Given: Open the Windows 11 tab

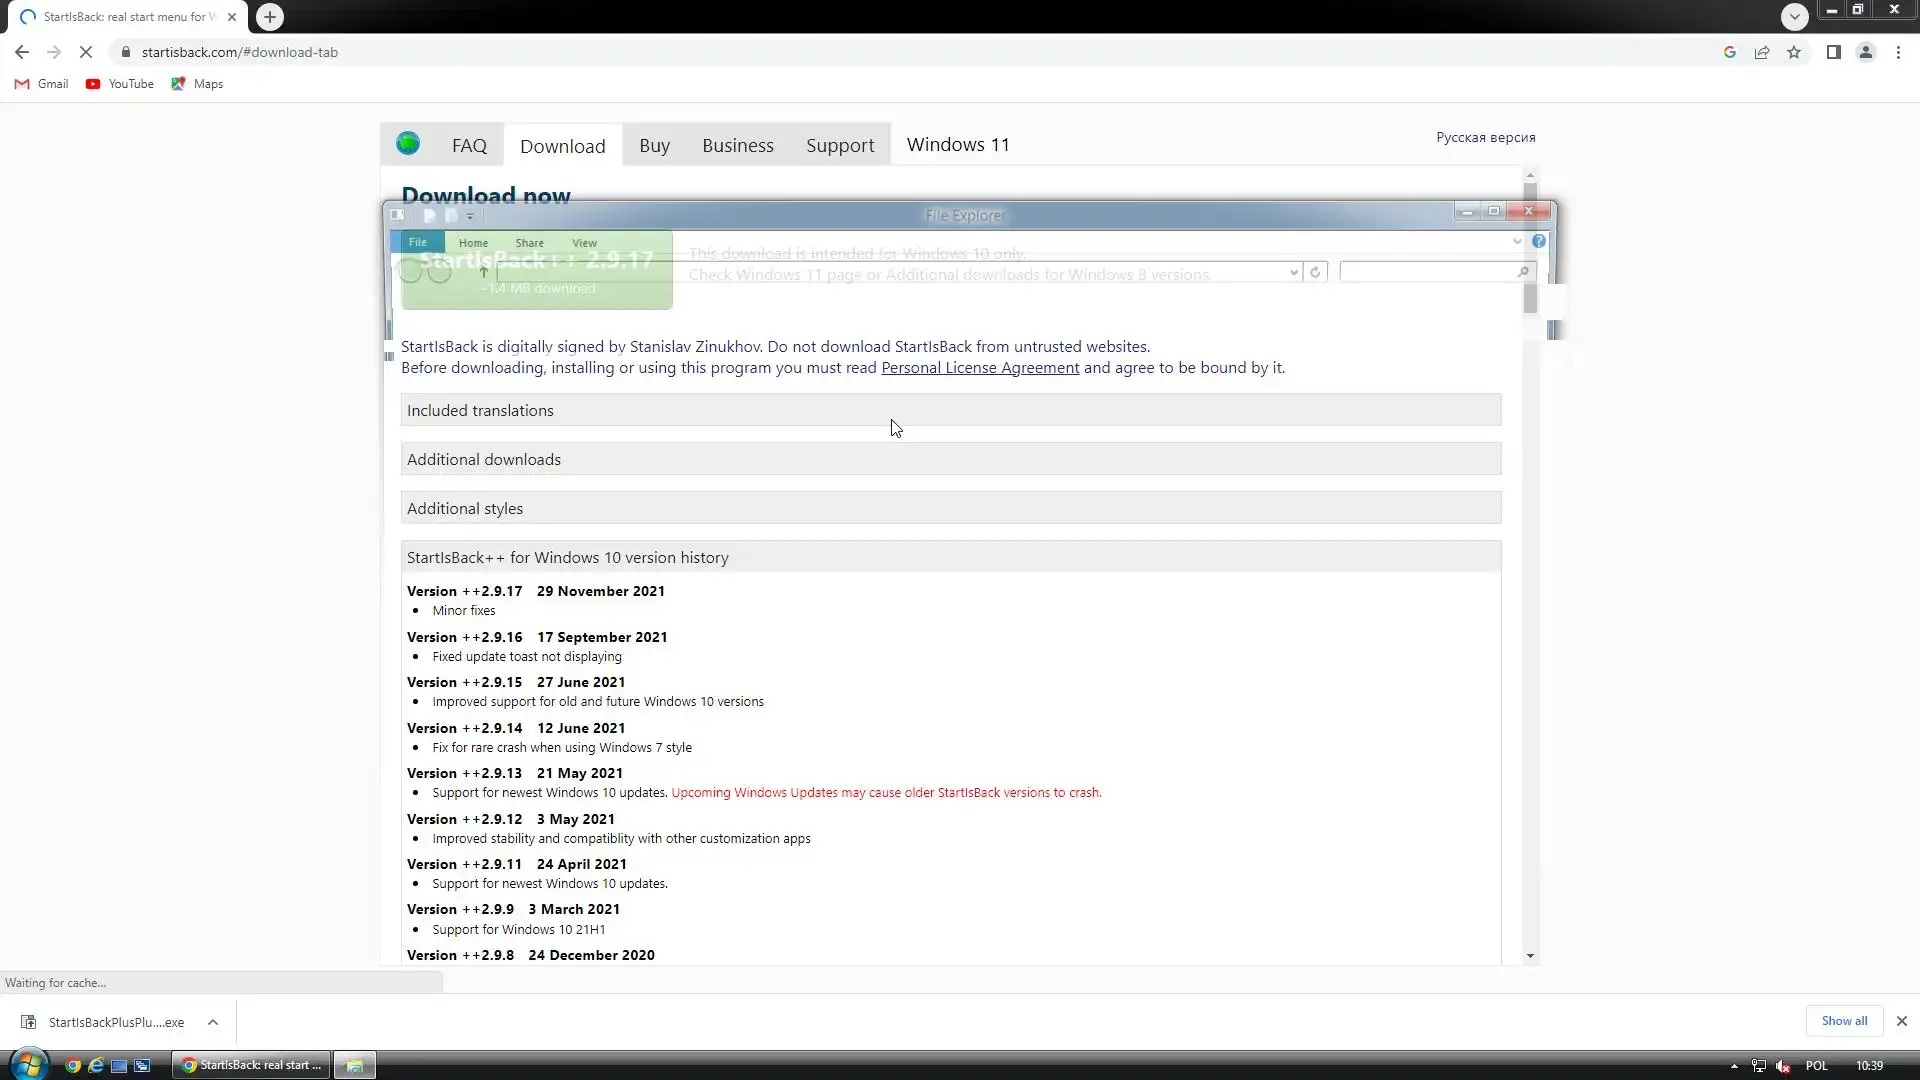Looking at the screenshot, I should click(957, 145).
